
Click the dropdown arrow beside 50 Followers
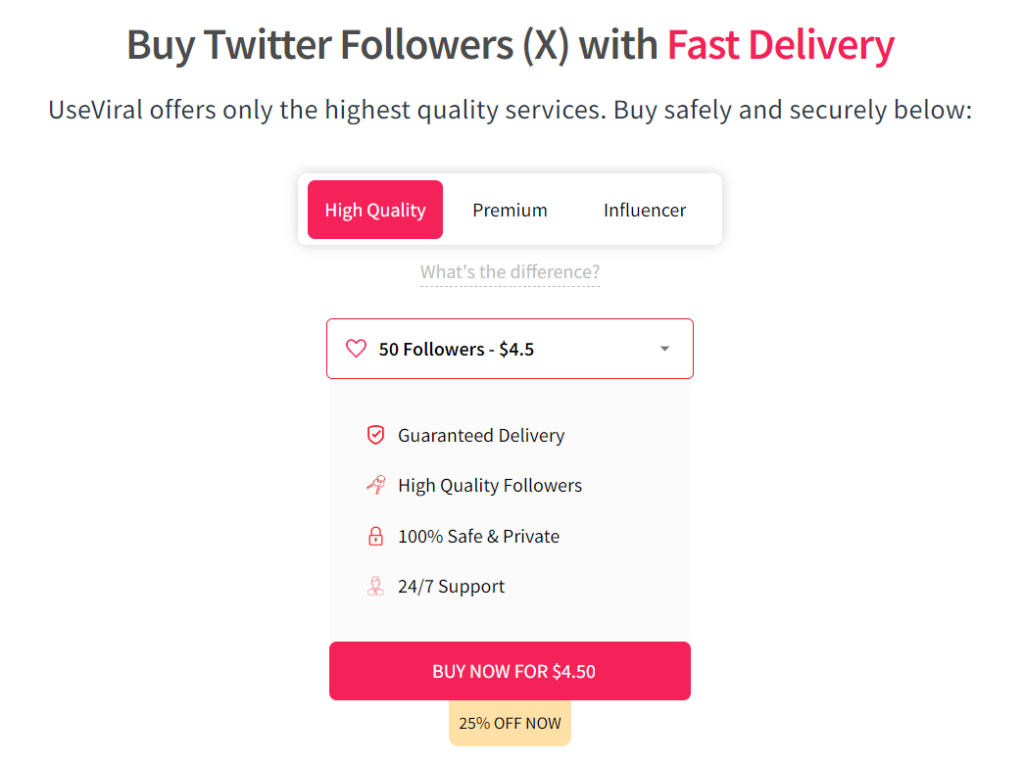tap(664, 348)
